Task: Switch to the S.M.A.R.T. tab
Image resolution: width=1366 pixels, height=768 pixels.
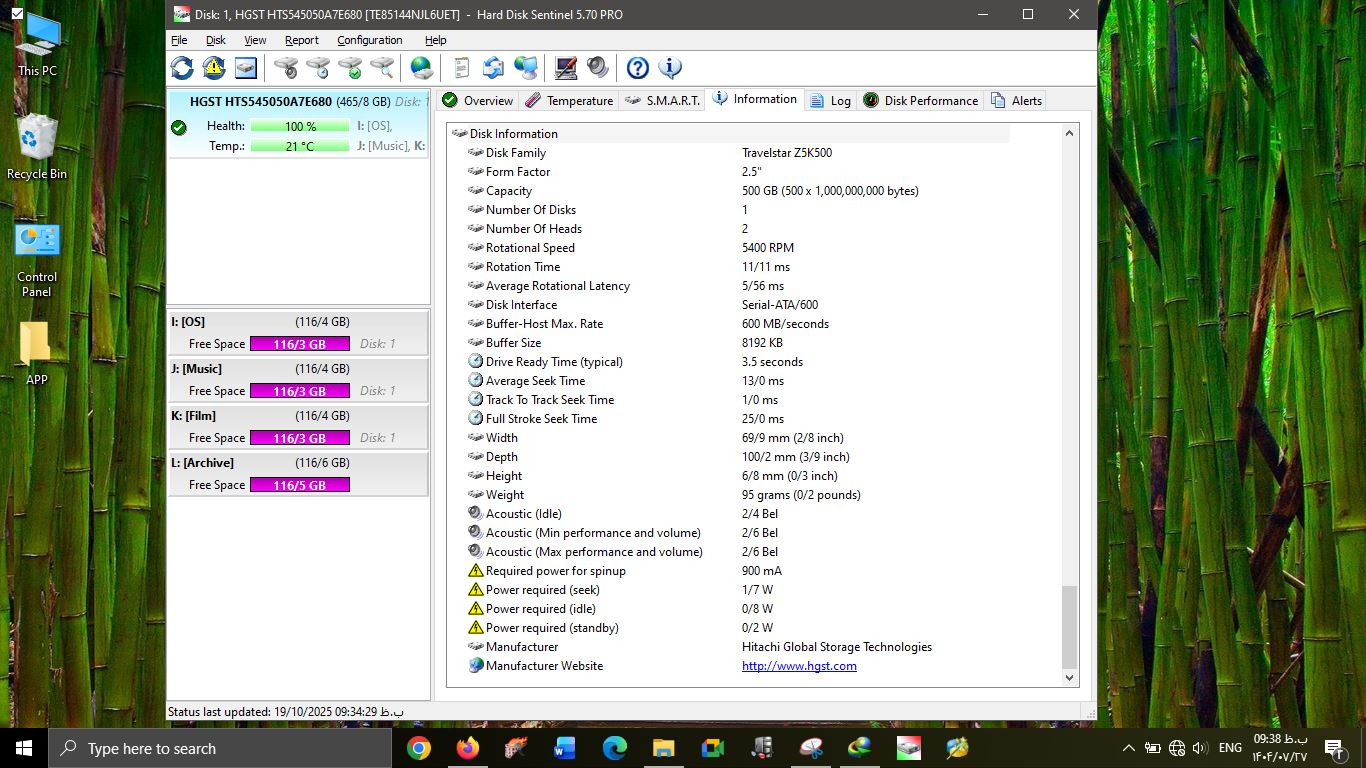Action: (662, 101)
